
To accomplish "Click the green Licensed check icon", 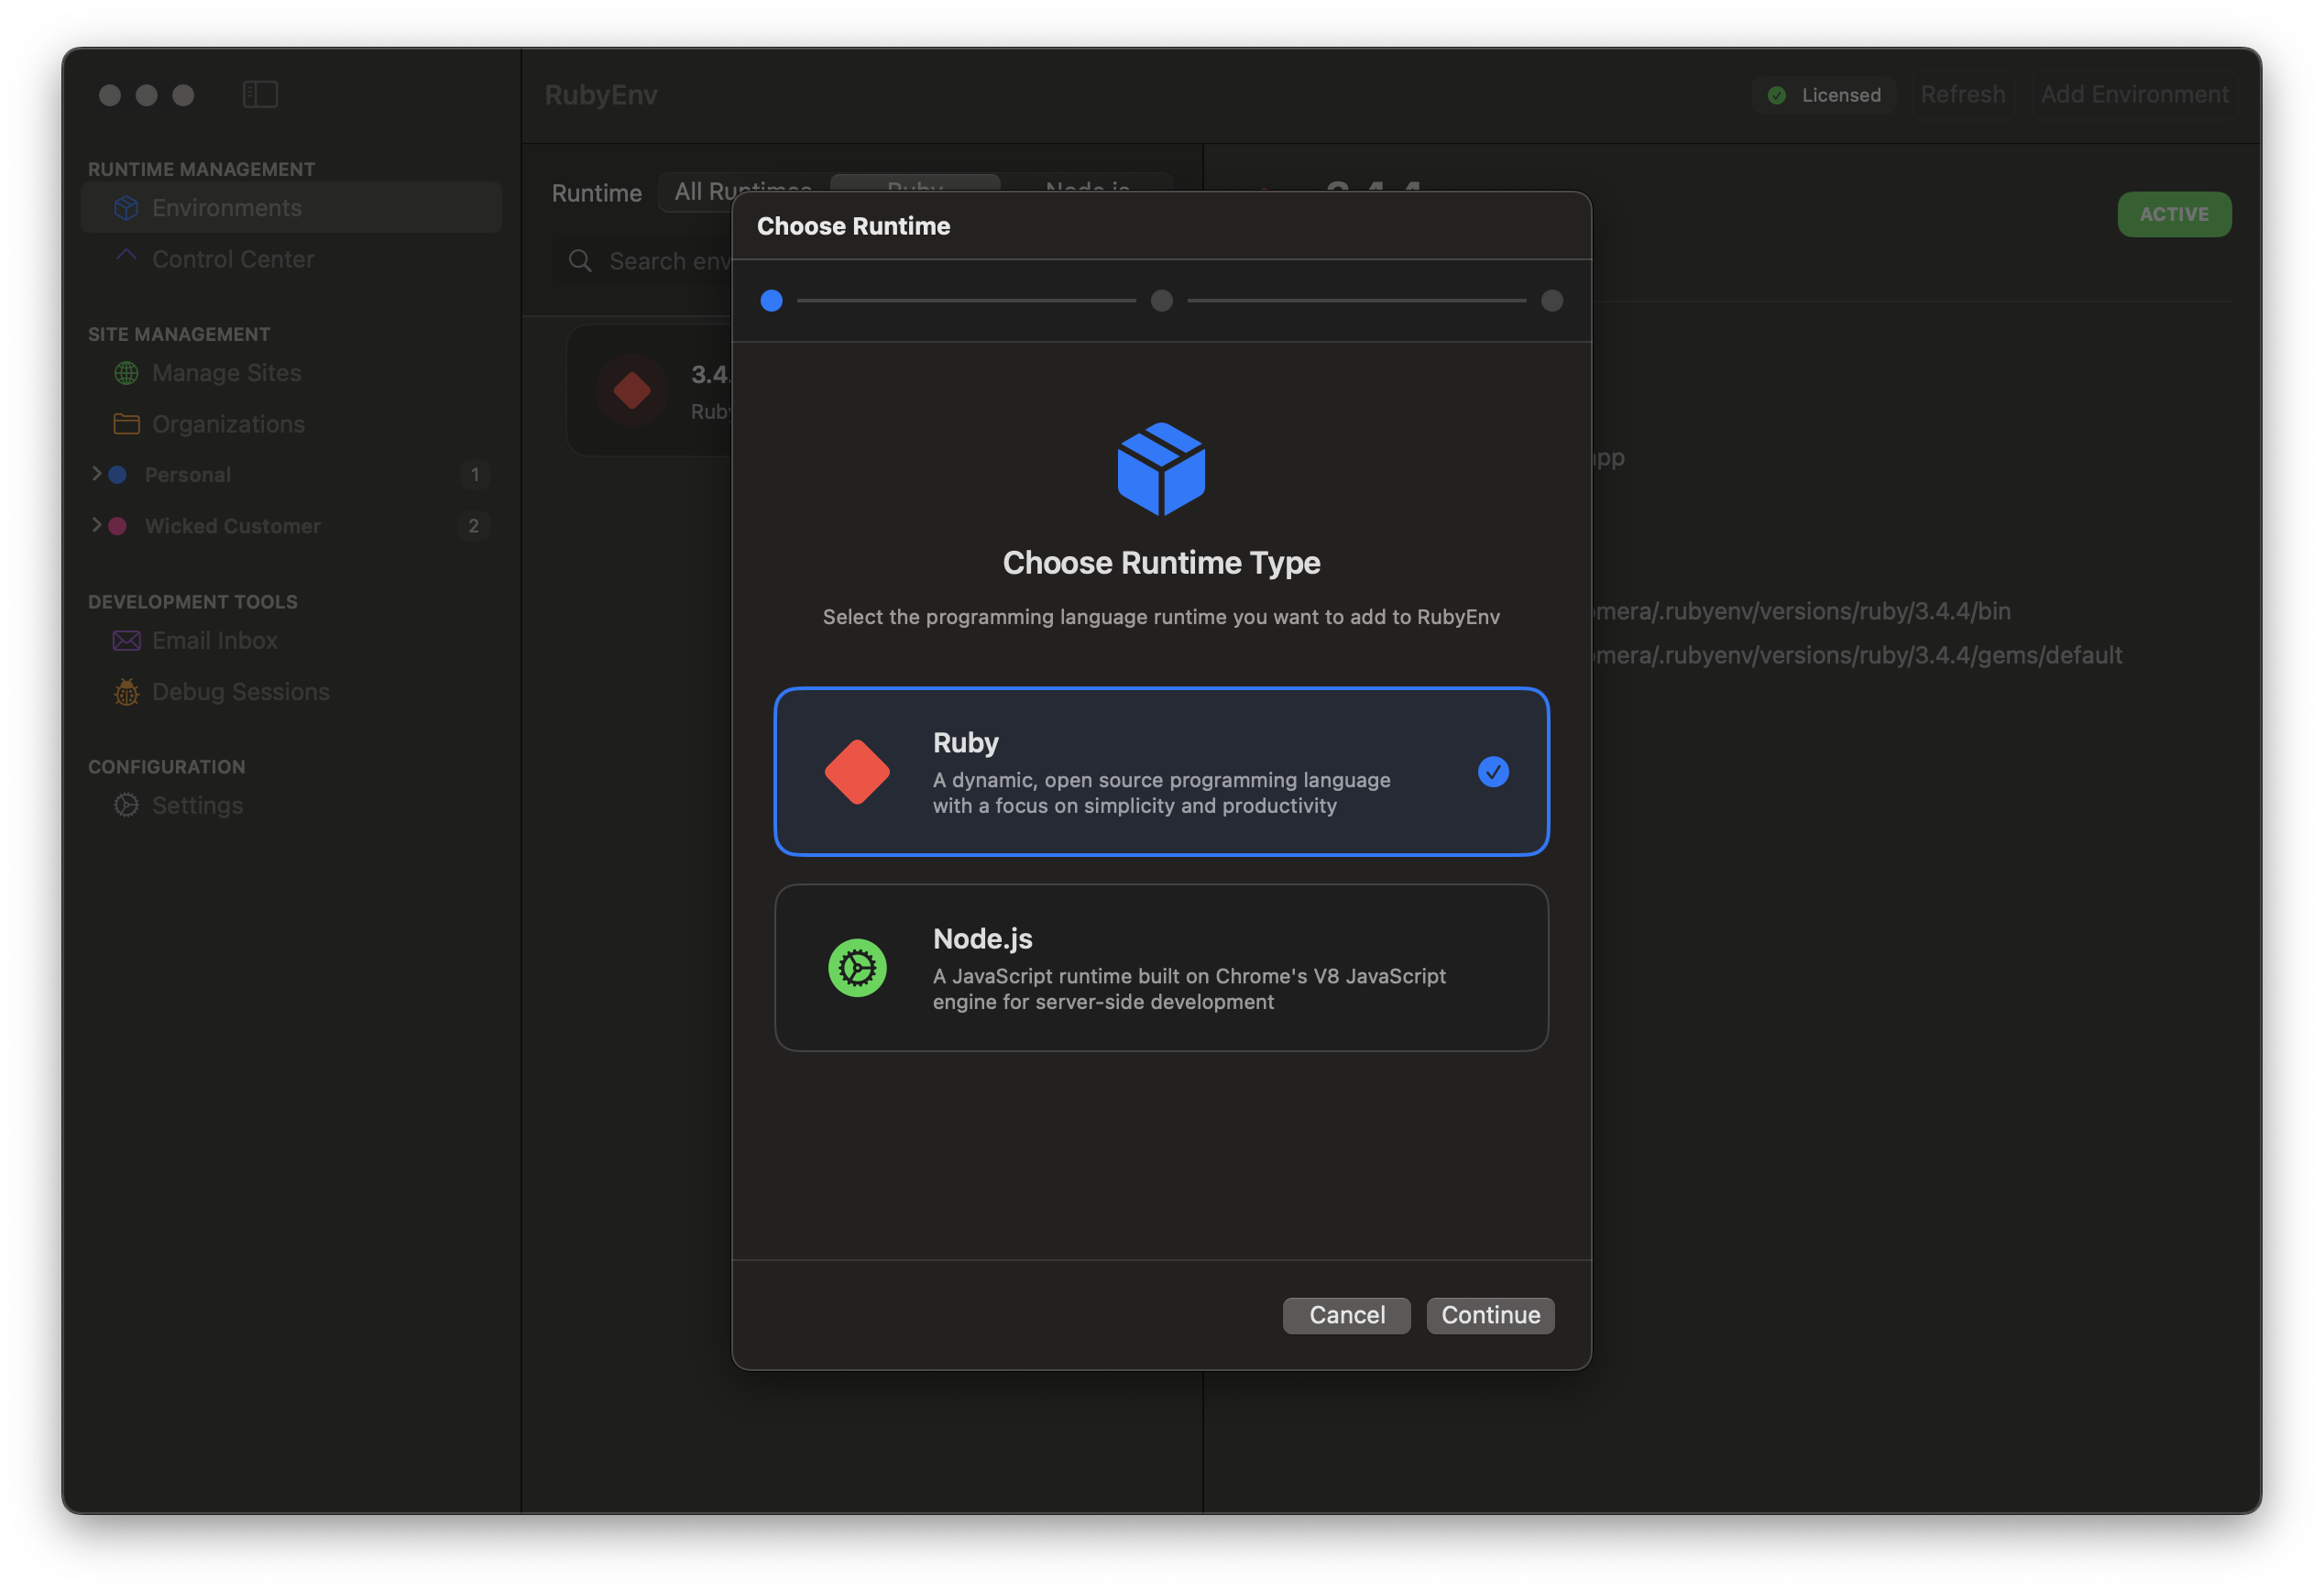I will (1776, 95).
